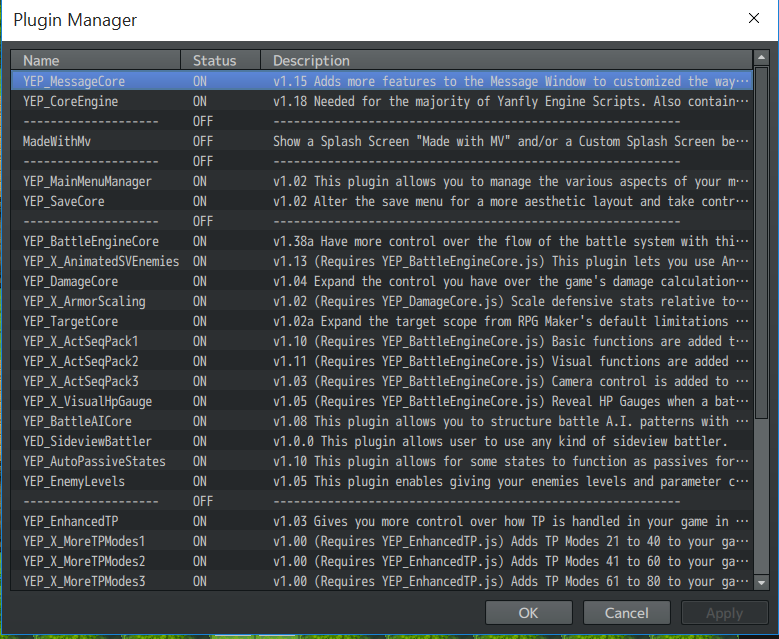Viewport: 779px width, 639px height.
Task: Select the YEP_CoreEngine plugin row
Action: coord(382,101)
